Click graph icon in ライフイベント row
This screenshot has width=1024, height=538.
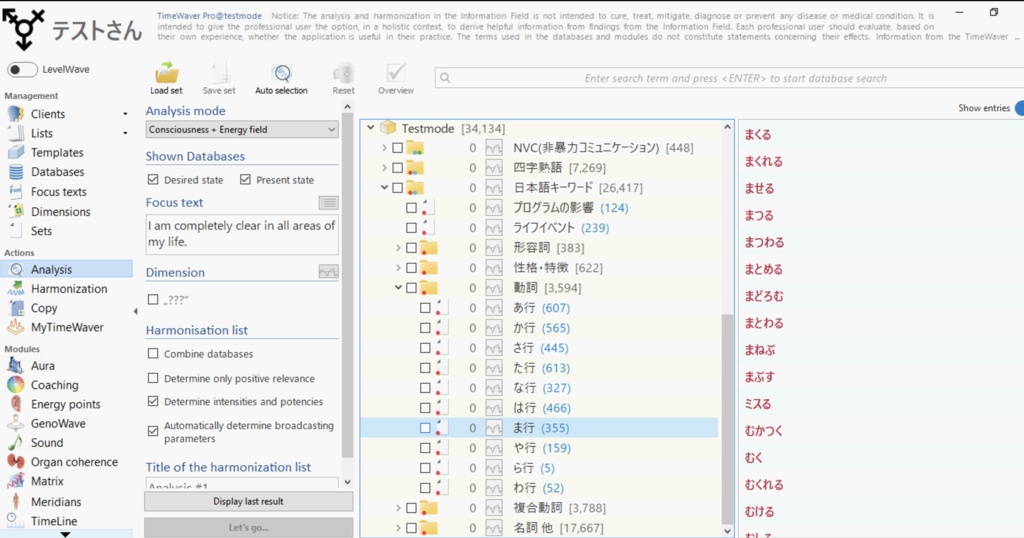[x=494, y=228]
